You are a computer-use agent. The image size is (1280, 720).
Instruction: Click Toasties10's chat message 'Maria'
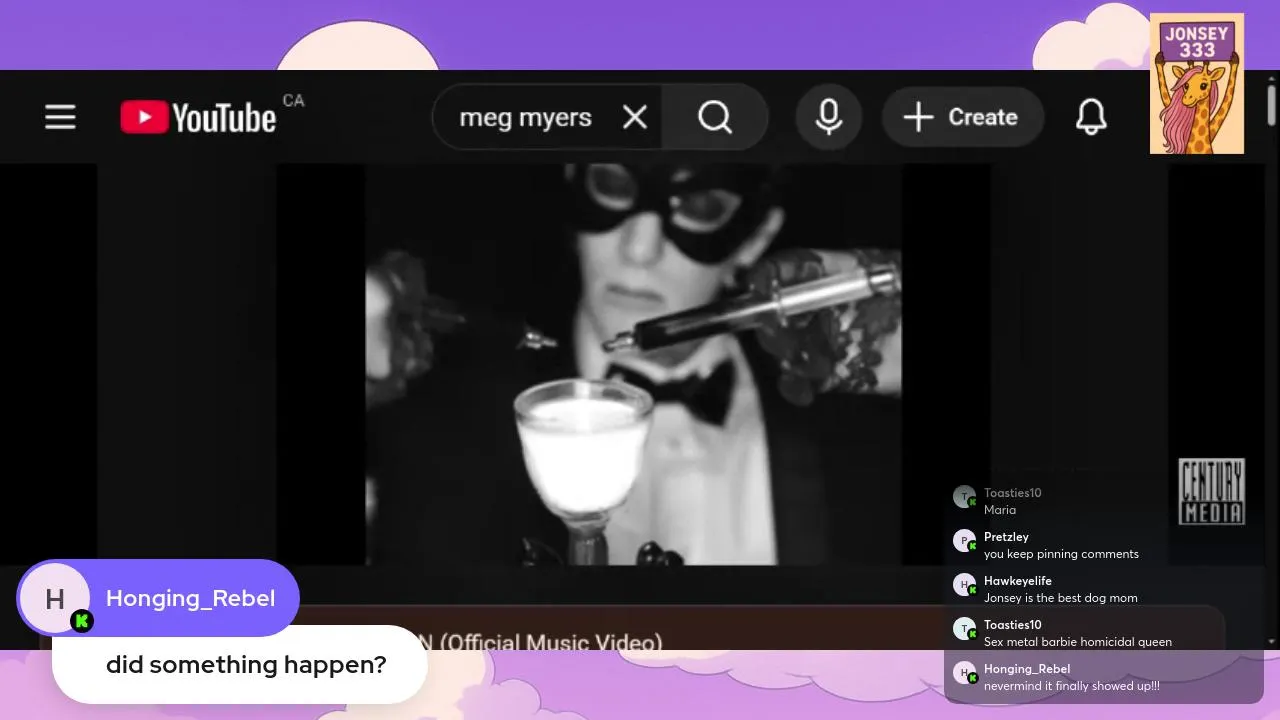tap(1000, 510)
